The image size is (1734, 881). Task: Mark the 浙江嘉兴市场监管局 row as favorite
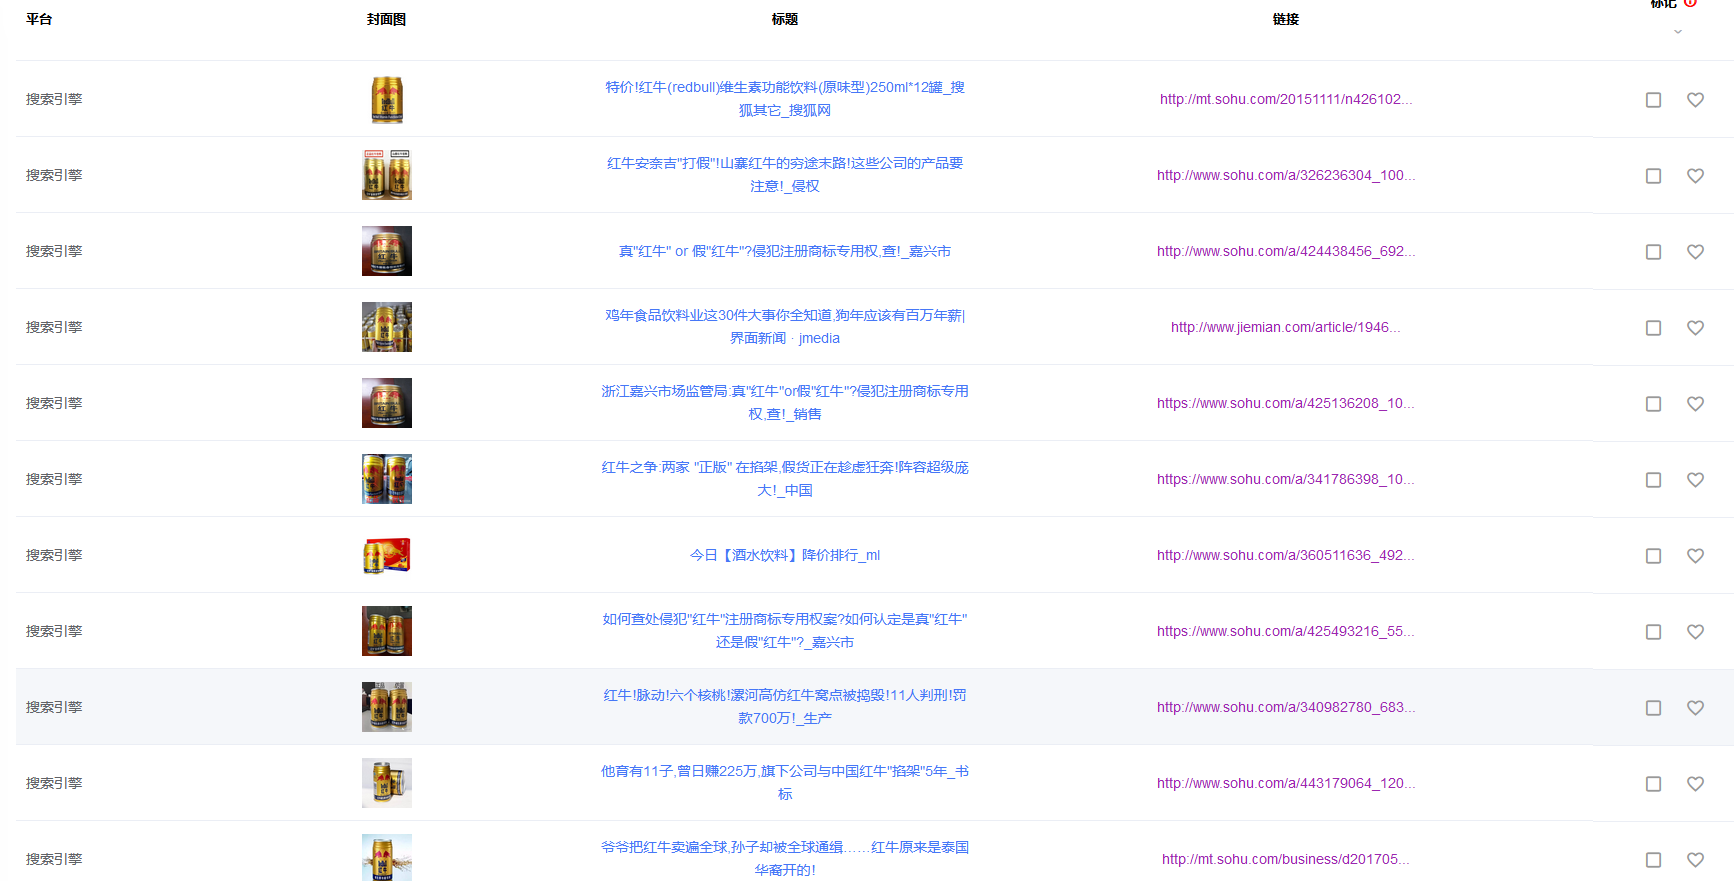1695,404
